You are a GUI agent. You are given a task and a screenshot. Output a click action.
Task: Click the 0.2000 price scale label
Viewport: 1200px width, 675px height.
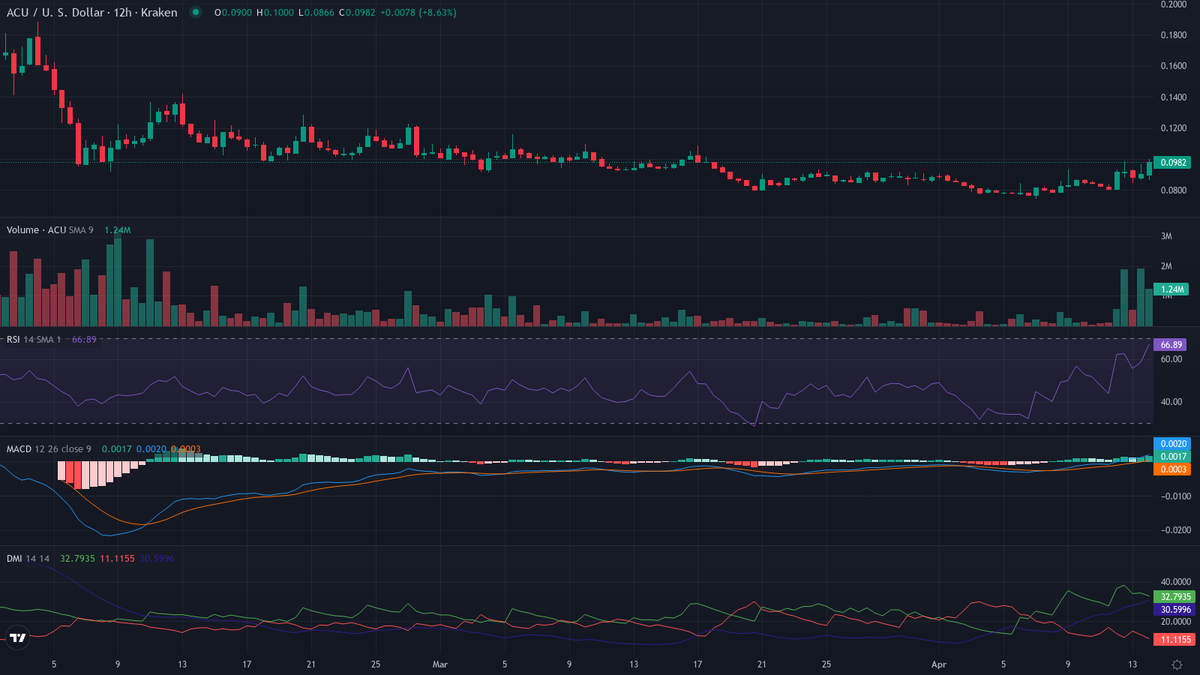(x=1172, y=4)
